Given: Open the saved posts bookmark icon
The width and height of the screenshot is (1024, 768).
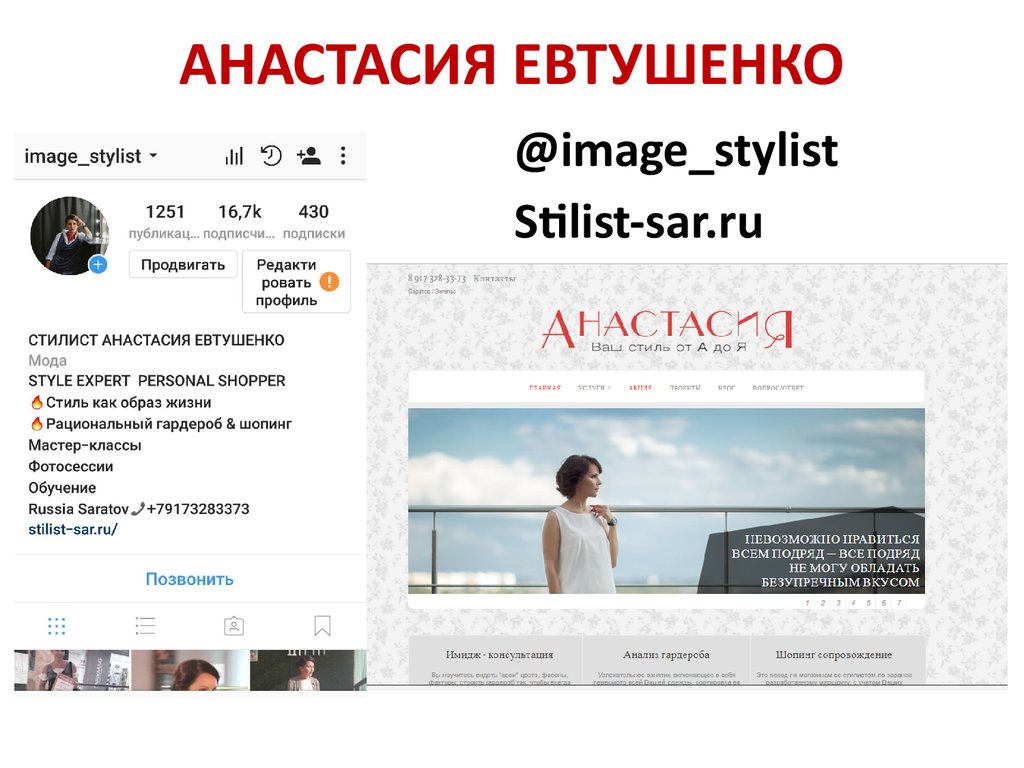Looking at the screenshot, I should coord(321,624).
